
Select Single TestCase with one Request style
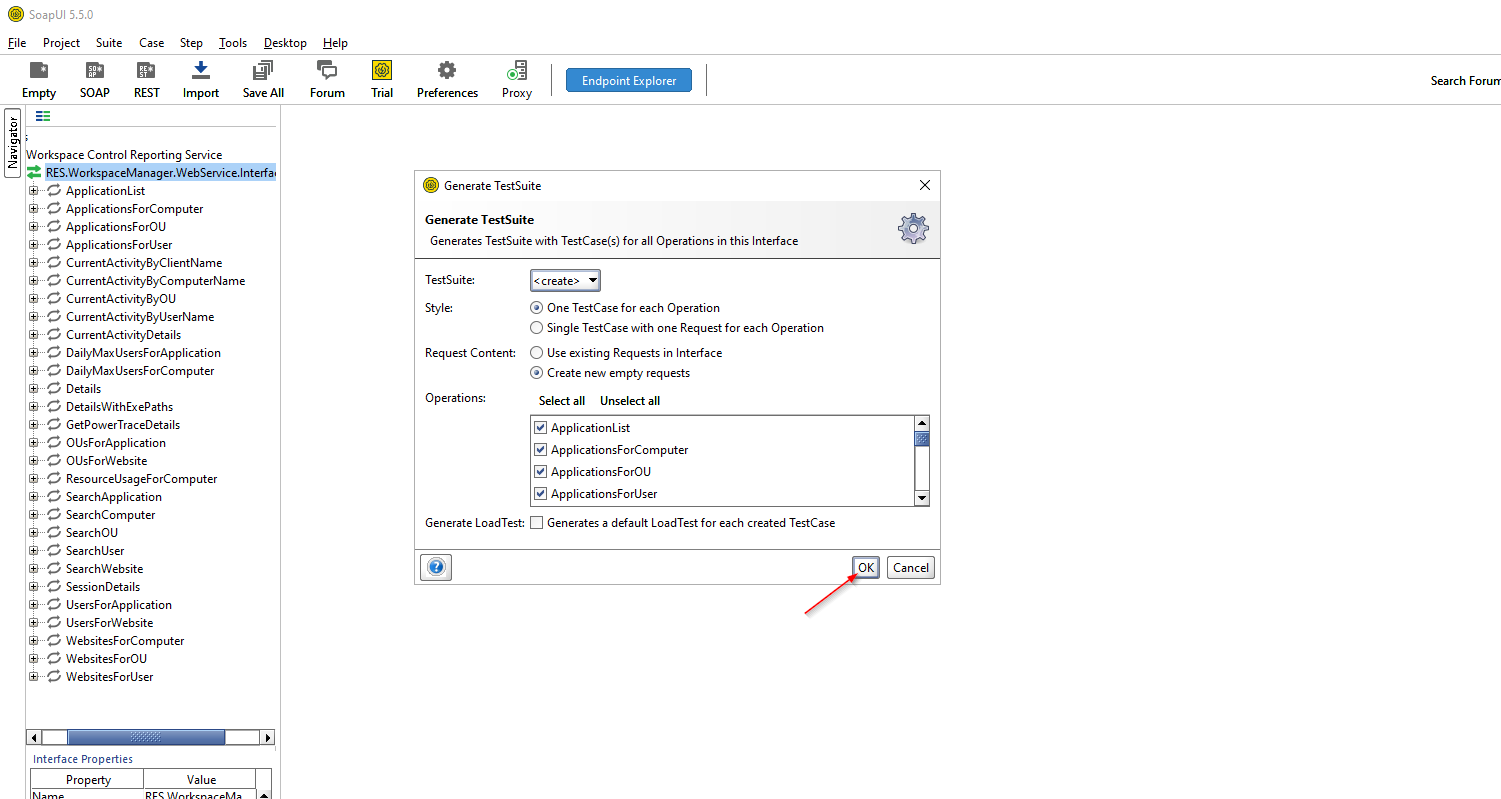coord(537,327)
